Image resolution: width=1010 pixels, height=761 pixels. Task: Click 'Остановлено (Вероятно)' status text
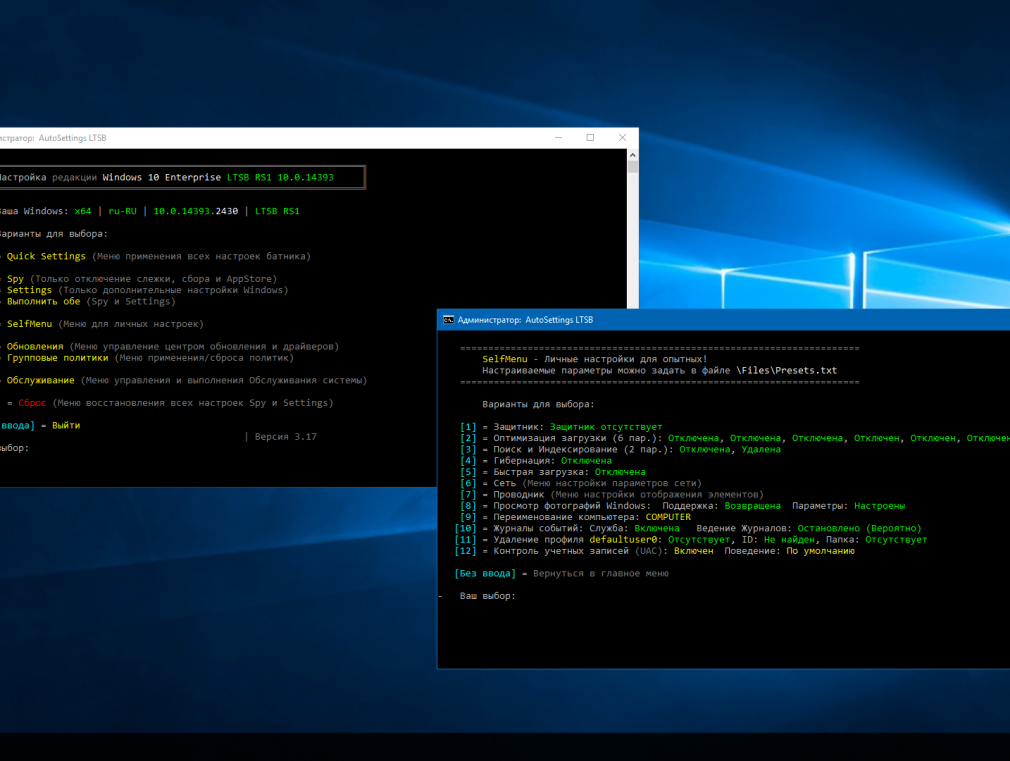click(859, 528)
